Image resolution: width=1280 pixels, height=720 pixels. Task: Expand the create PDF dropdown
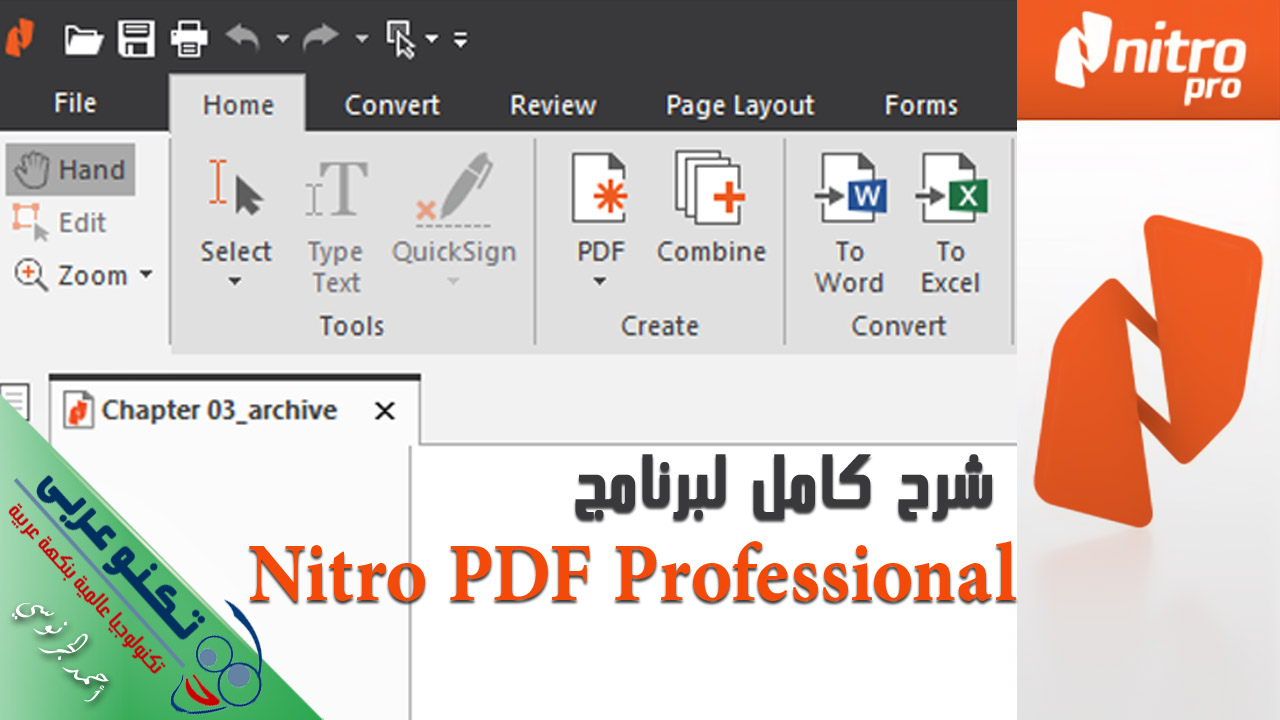pyautogui.click(x=599, y=282)
